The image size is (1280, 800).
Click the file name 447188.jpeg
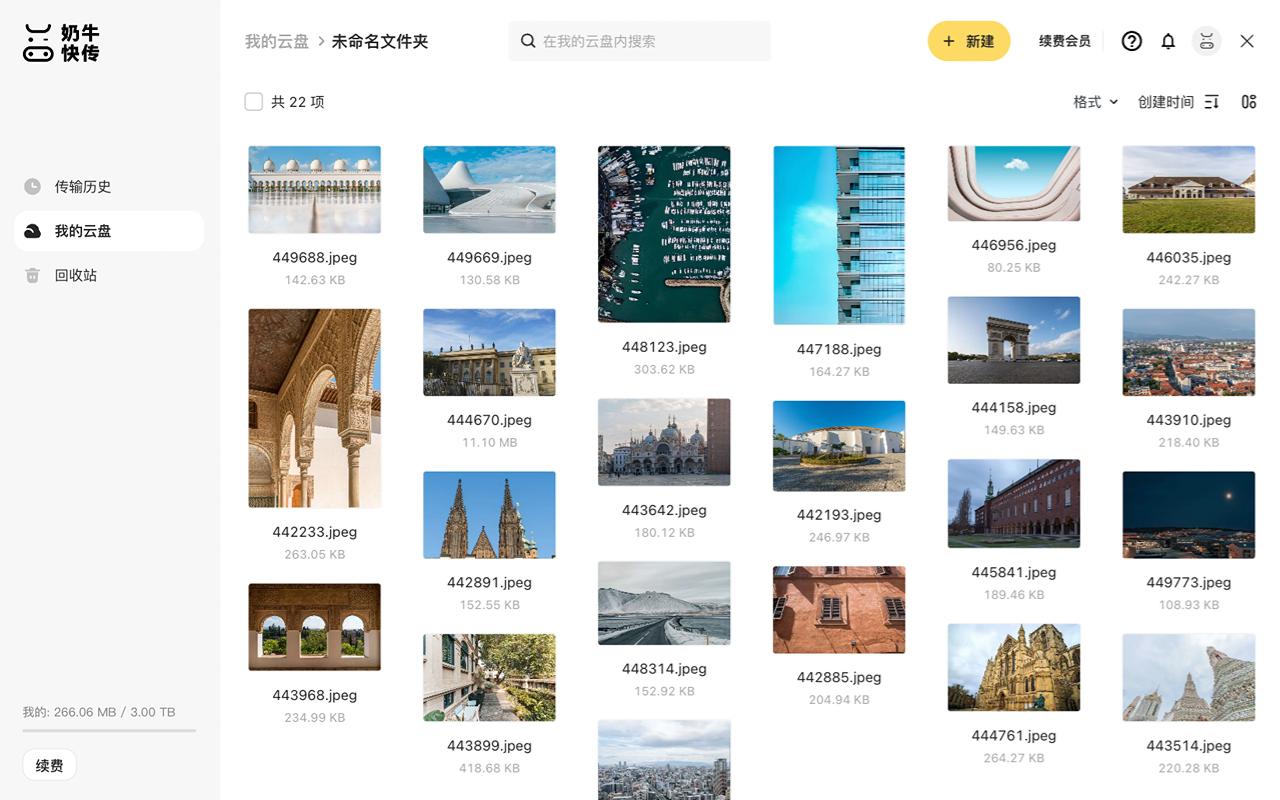click(839, 349)
